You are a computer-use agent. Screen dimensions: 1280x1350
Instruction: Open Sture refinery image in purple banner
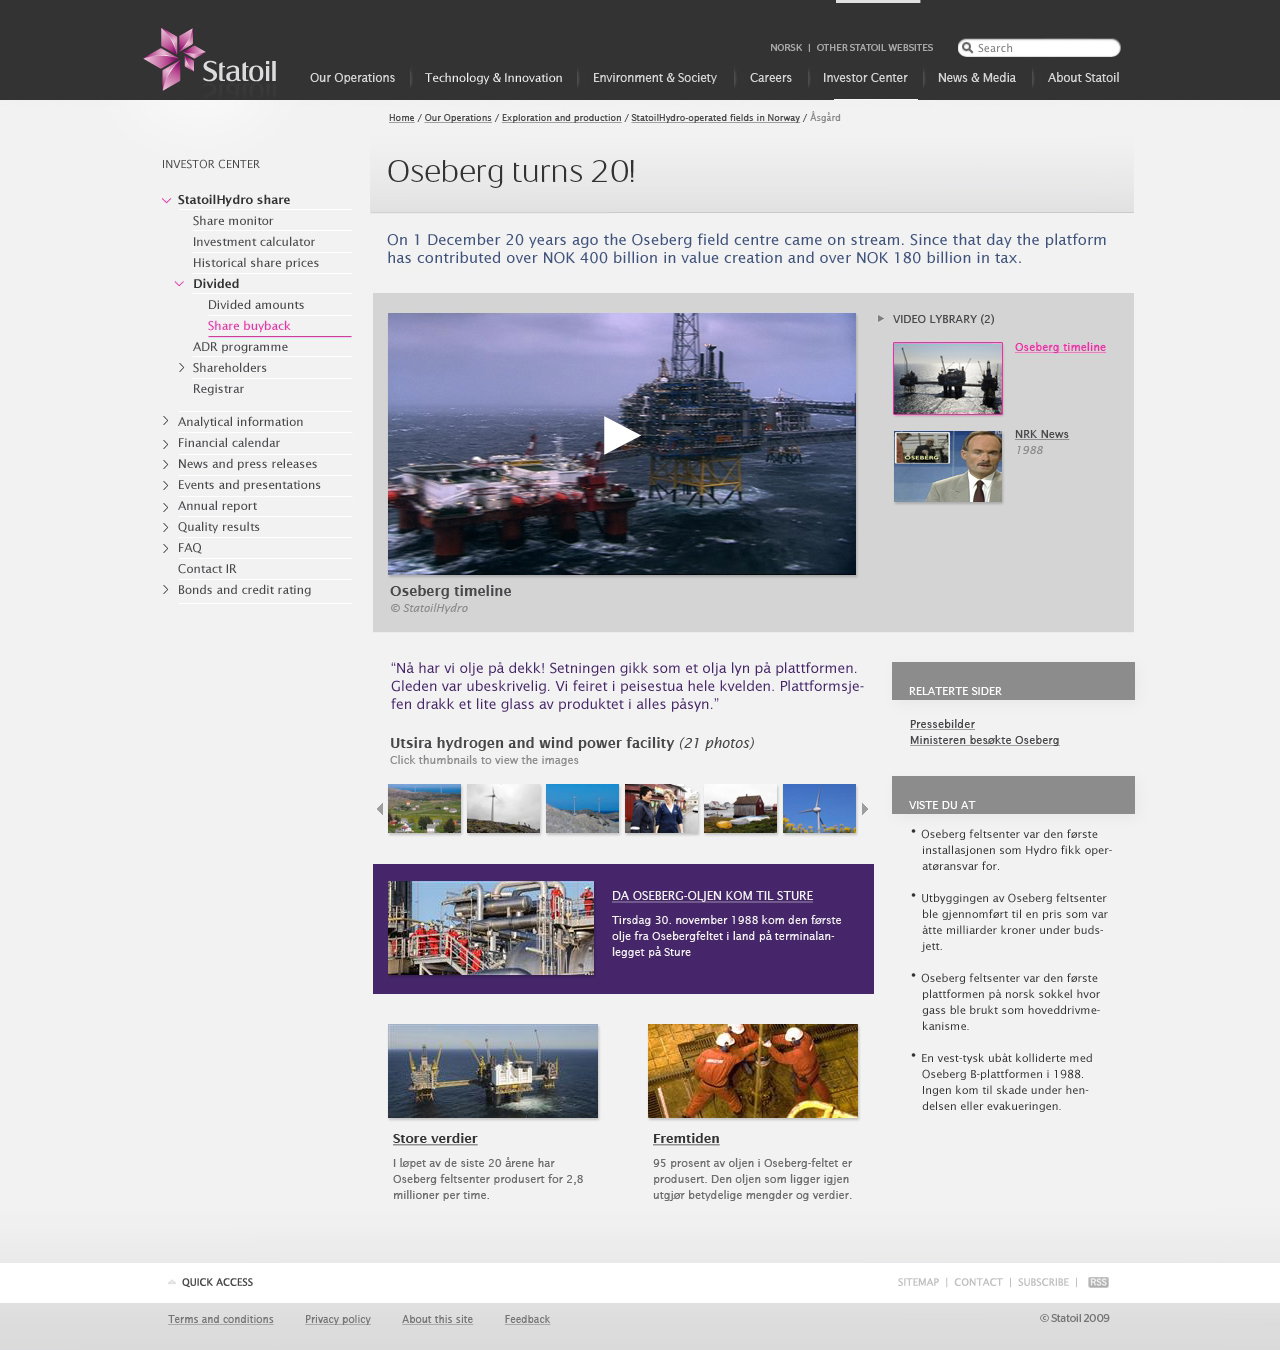pos(491,928)
